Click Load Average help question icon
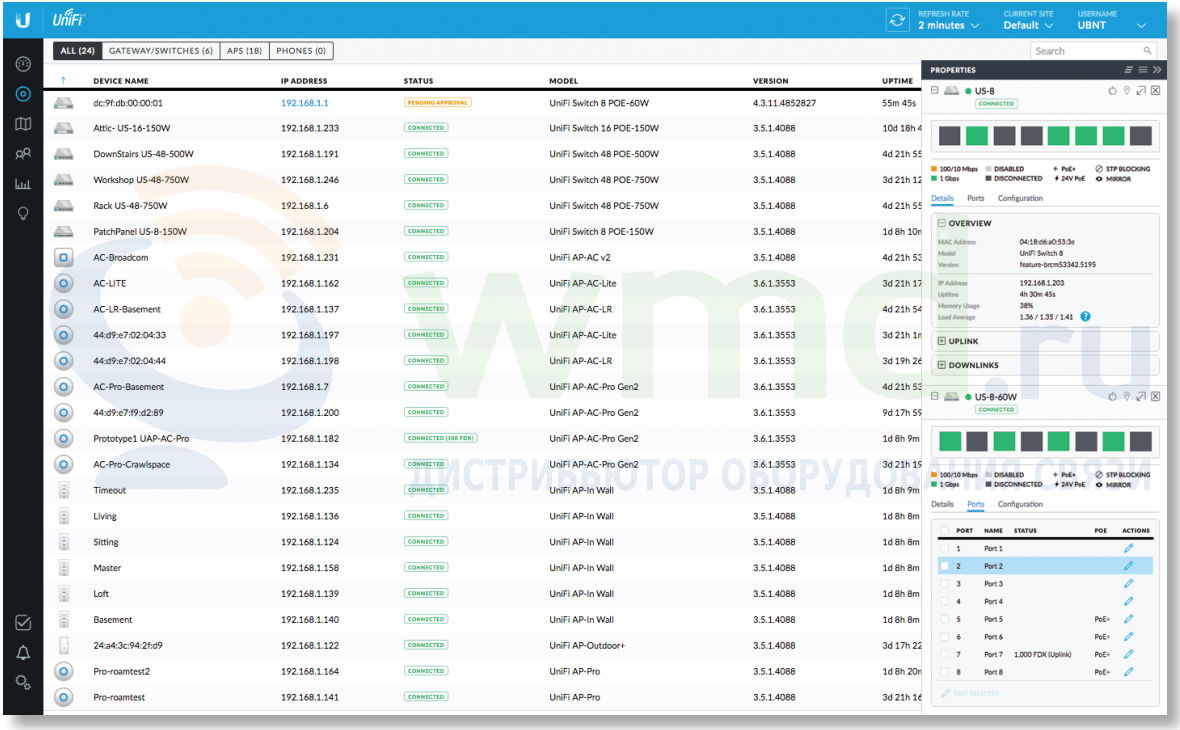The width and height of the screenshot is (1180, 730). (x=1085, y=317)
